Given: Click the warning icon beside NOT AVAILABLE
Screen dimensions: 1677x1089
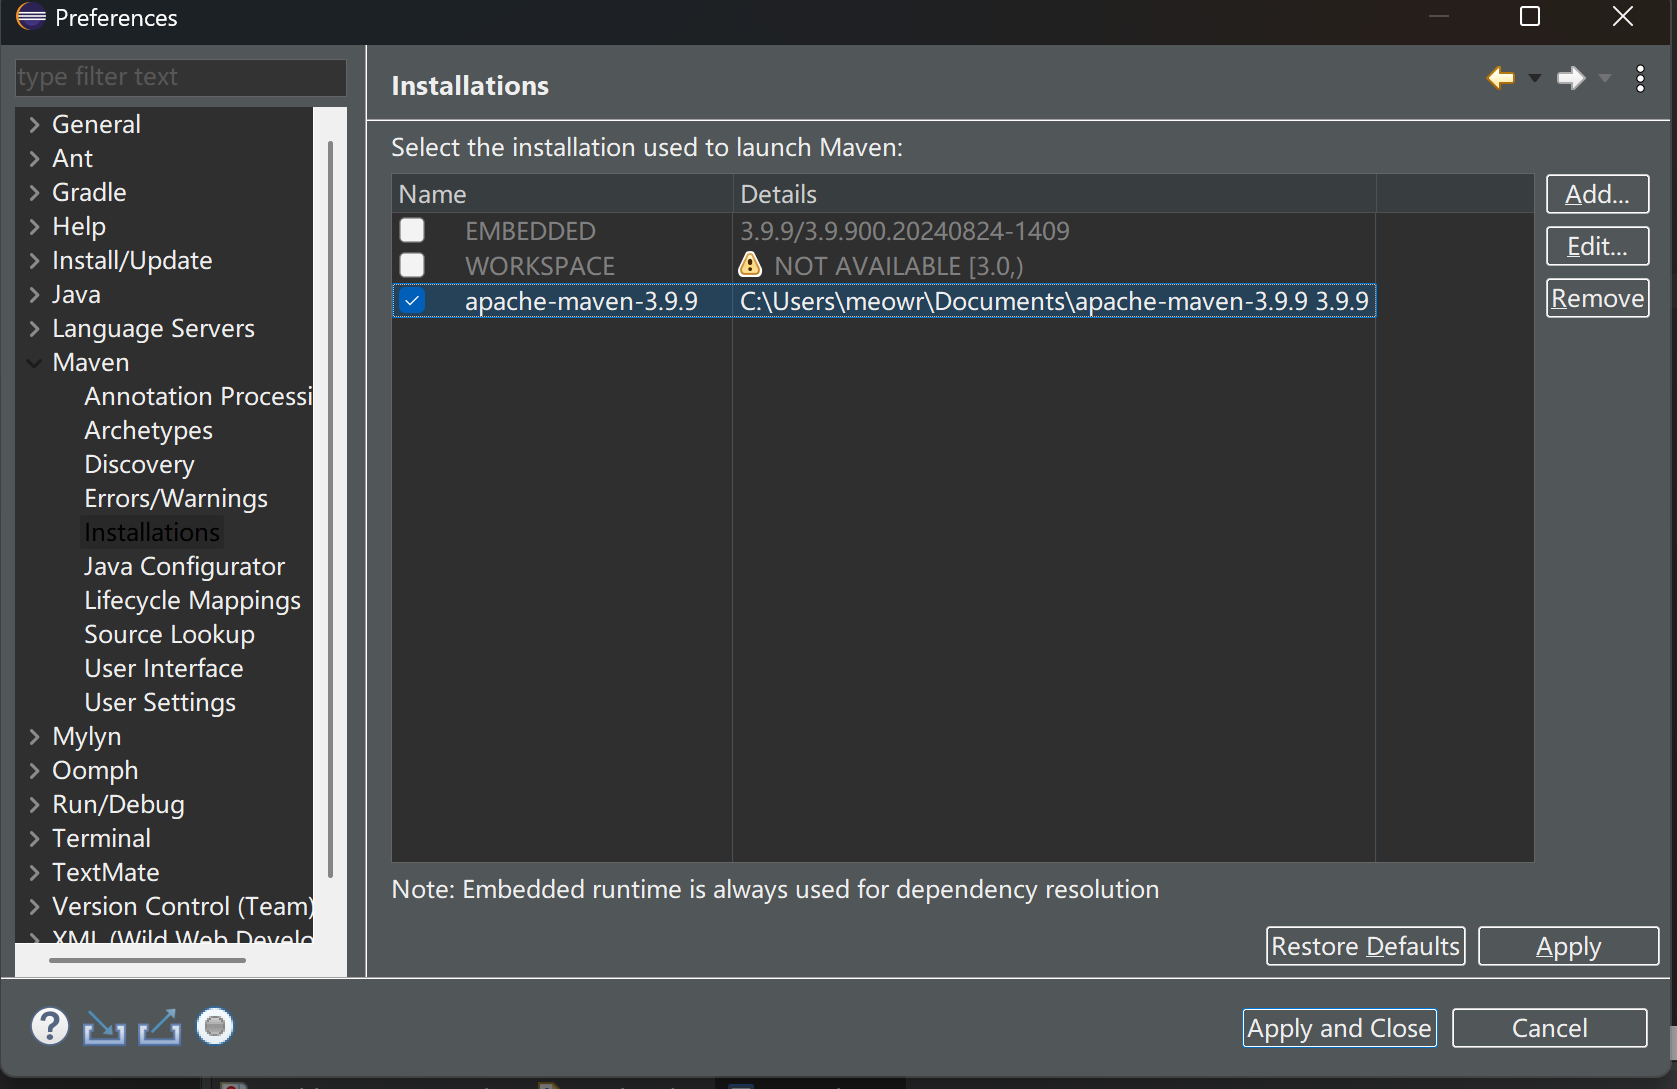Looking at the screenshot, I should click(750, 265).
